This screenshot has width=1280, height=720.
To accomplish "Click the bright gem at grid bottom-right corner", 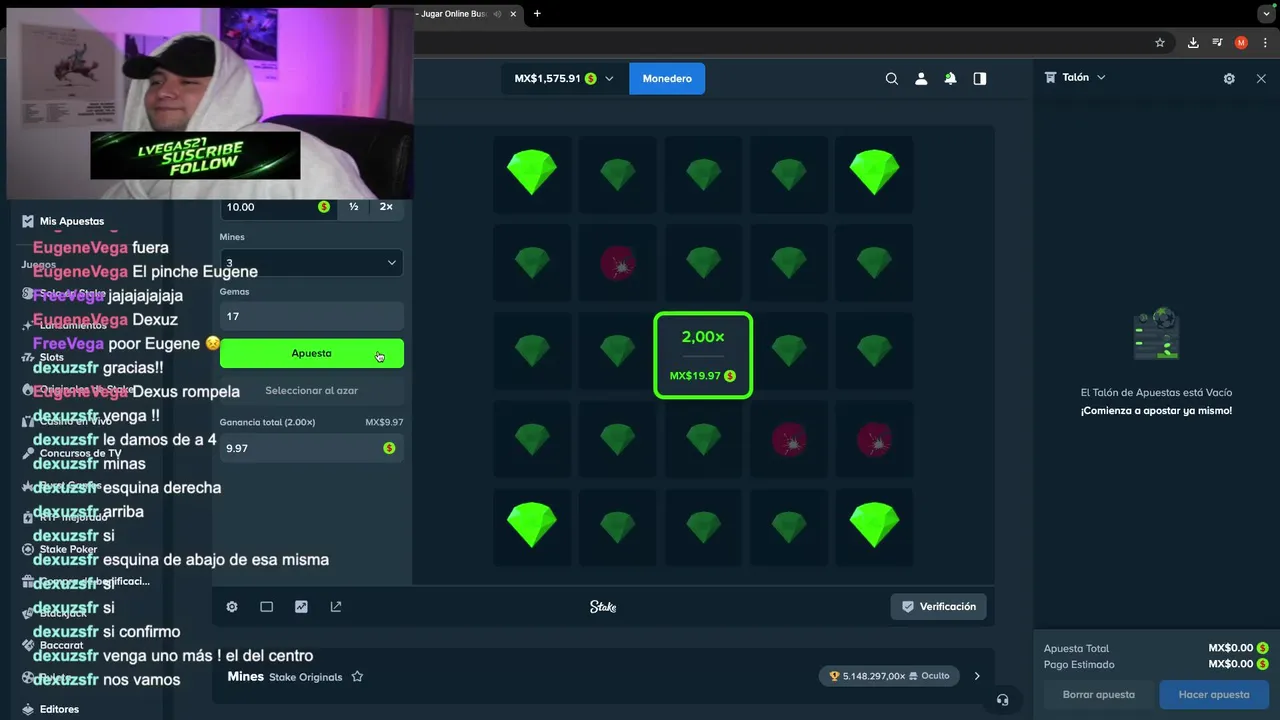I will tap(874, 525).
